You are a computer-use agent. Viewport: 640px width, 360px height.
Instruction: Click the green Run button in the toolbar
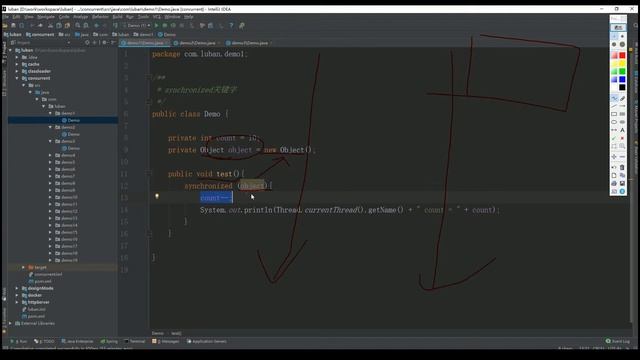156,25
